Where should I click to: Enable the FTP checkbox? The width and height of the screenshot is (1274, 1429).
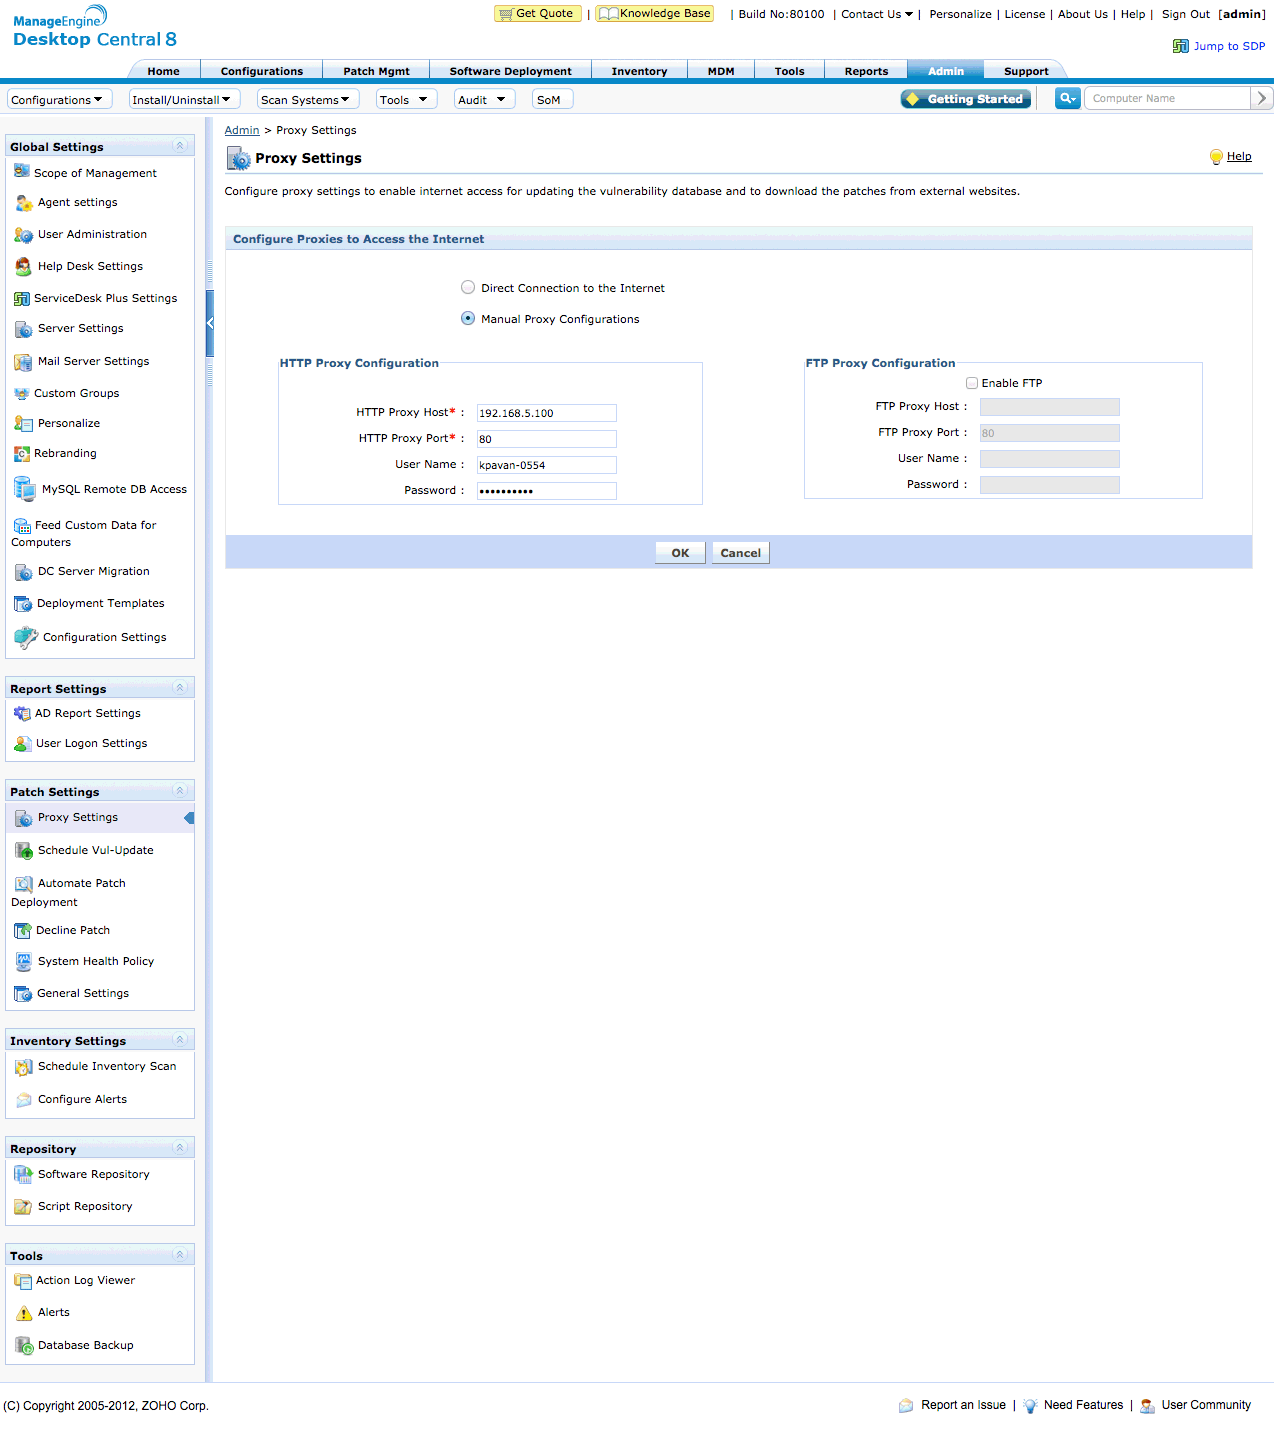[972, 383]
